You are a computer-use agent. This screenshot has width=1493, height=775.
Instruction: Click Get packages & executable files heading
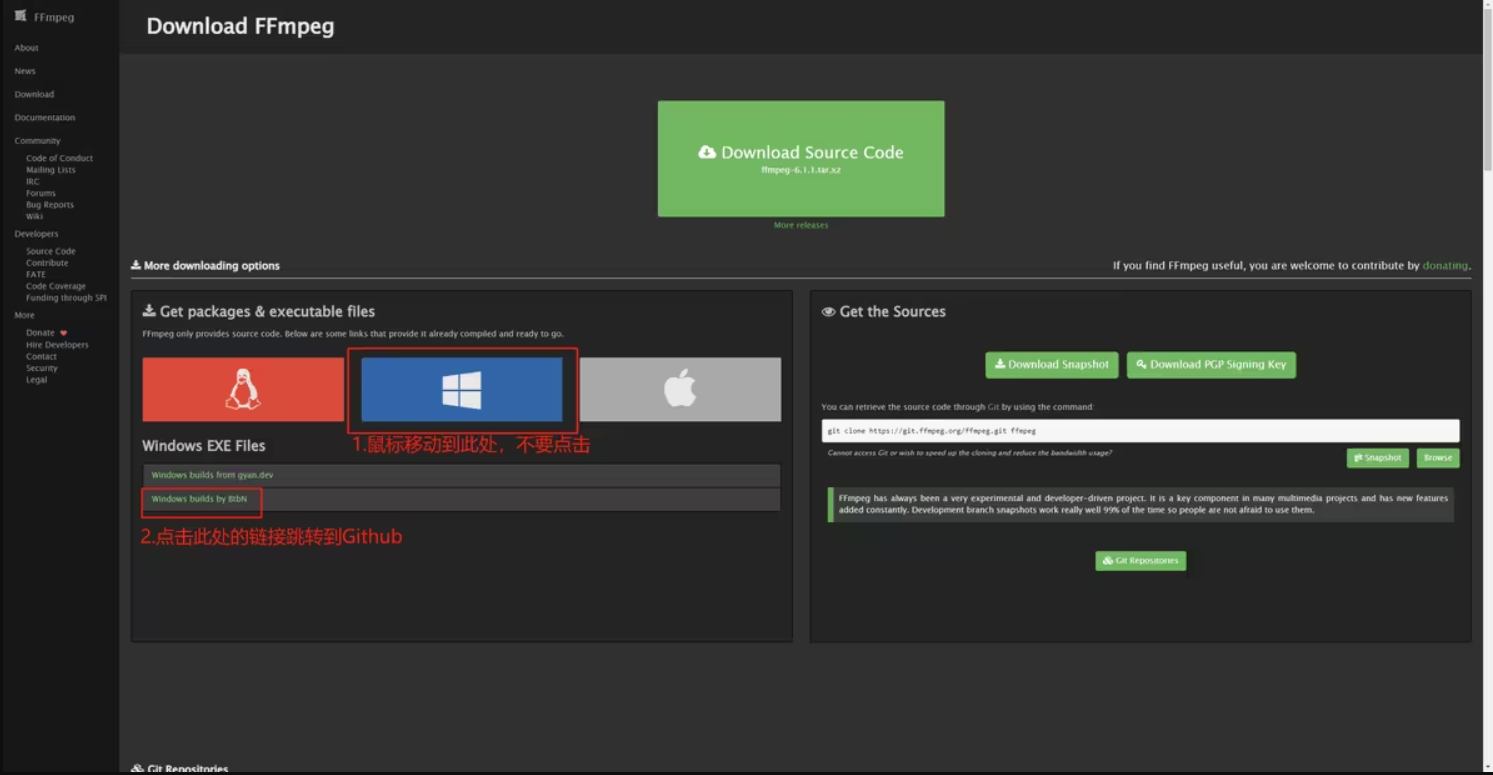(259, 312)
